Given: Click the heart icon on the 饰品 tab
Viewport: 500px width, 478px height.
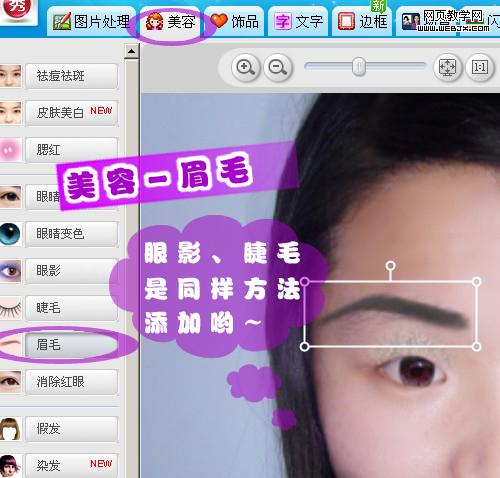Looking at the screenshot, I should [x=219, y=21].
